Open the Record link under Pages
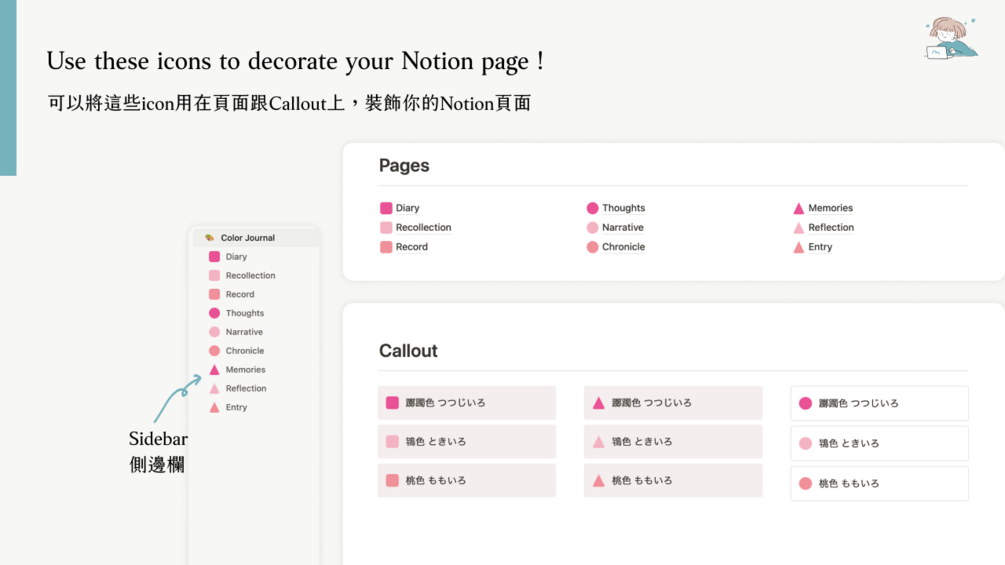 point(411,247)
